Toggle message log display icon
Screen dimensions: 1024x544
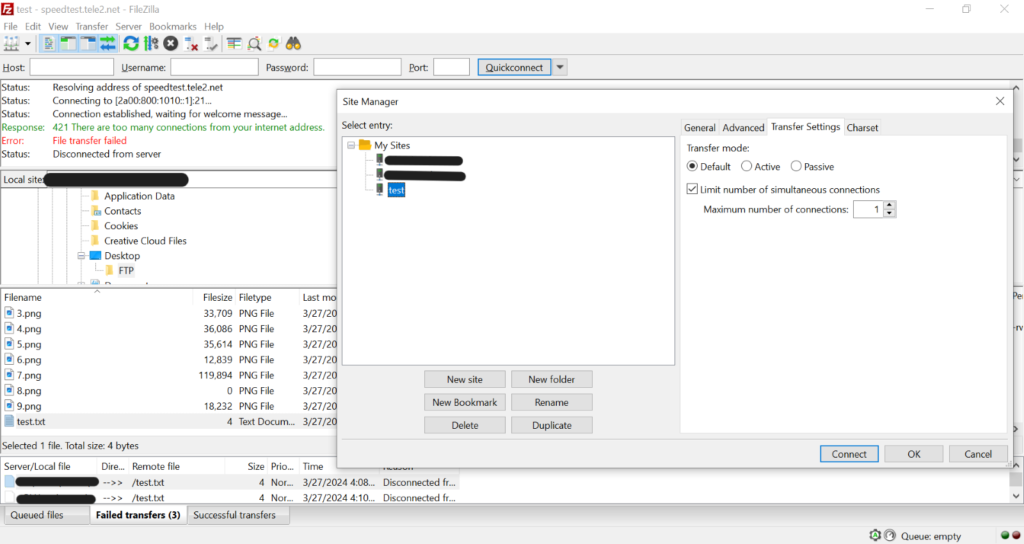48,44
